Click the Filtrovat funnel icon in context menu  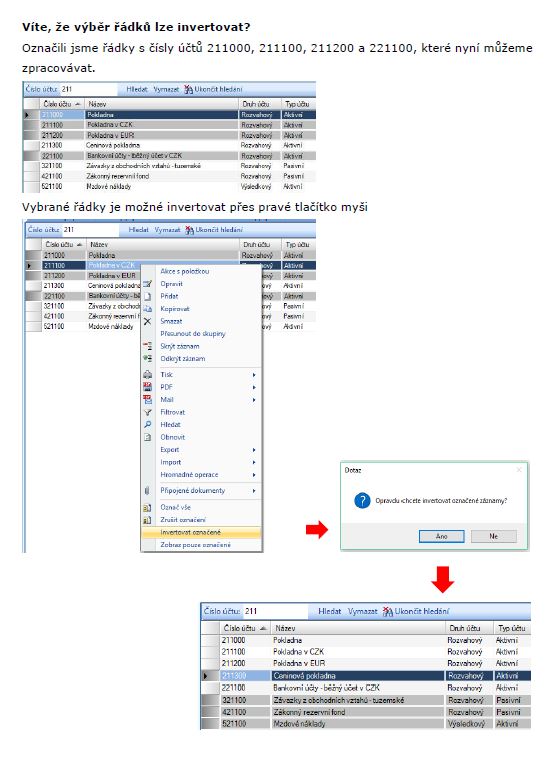(x=147, y=412)
